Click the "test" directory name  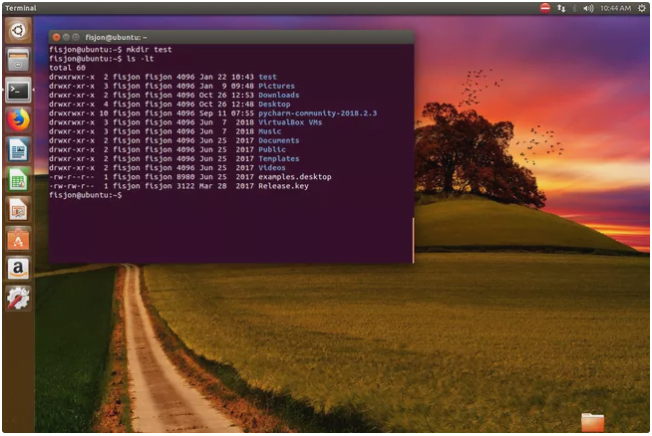click(267, 77)
